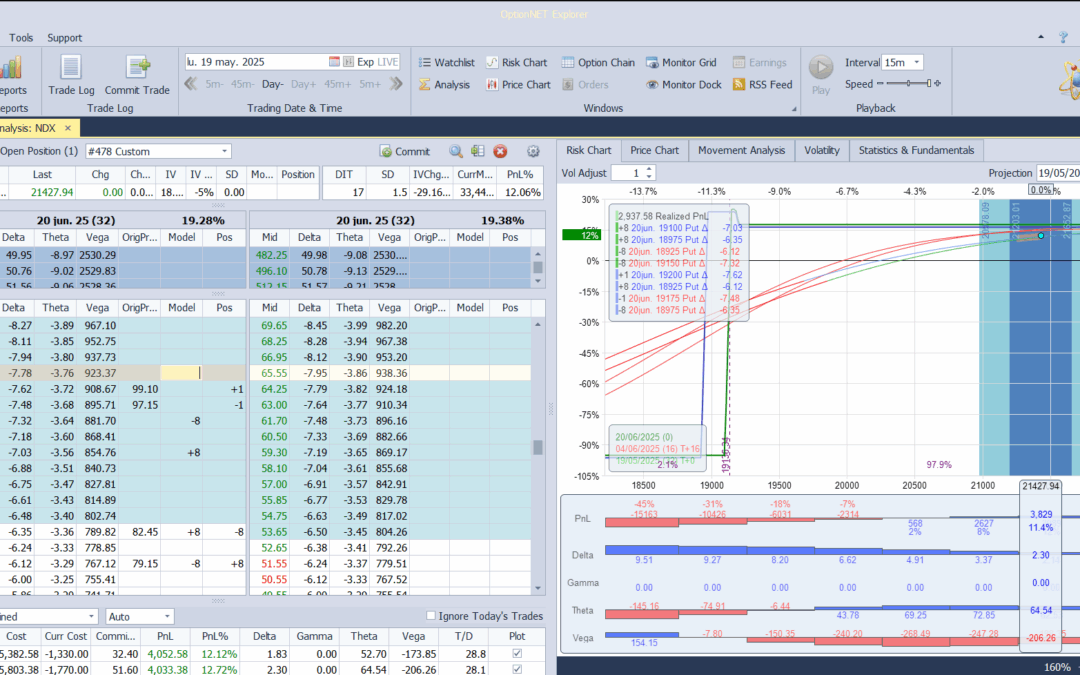Image resolution: width=1080 pixels, height=675 pixels.
Task: Click the Projection date field
Action: [x=1058, y=173]
